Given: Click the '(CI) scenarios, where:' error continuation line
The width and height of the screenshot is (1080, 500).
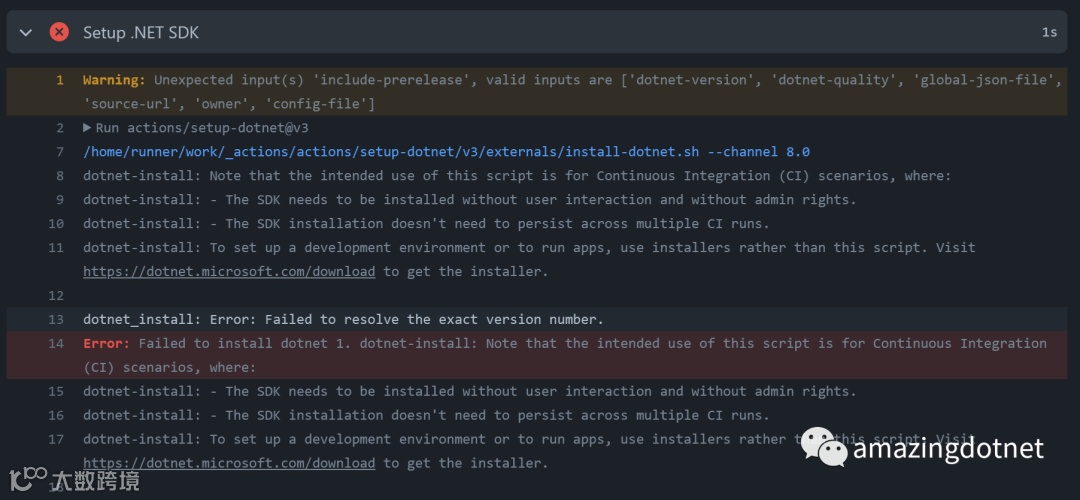Looking at the screenshot, I should tap(169, 367).
